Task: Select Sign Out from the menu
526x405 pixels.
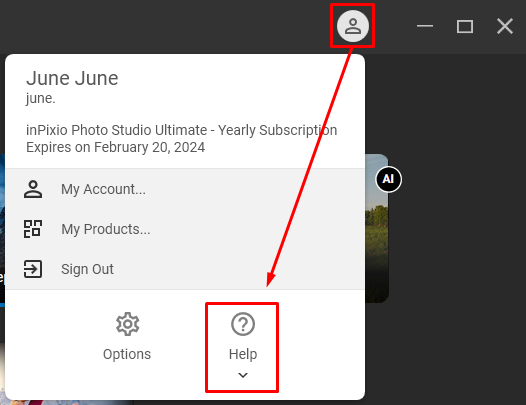Action: (185, 269)
